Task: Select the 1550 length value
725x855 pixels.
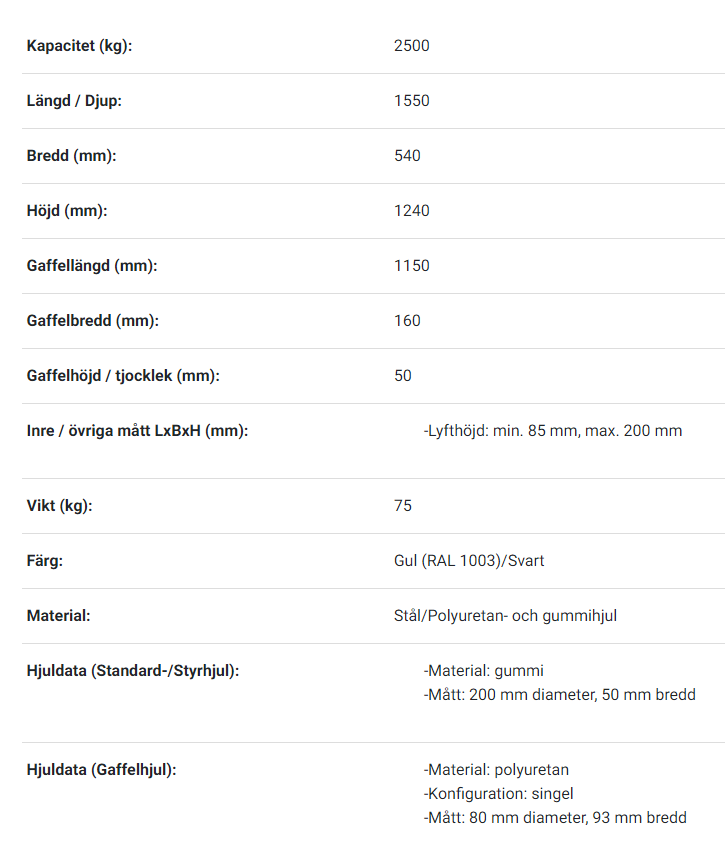Action: (412, 101)
